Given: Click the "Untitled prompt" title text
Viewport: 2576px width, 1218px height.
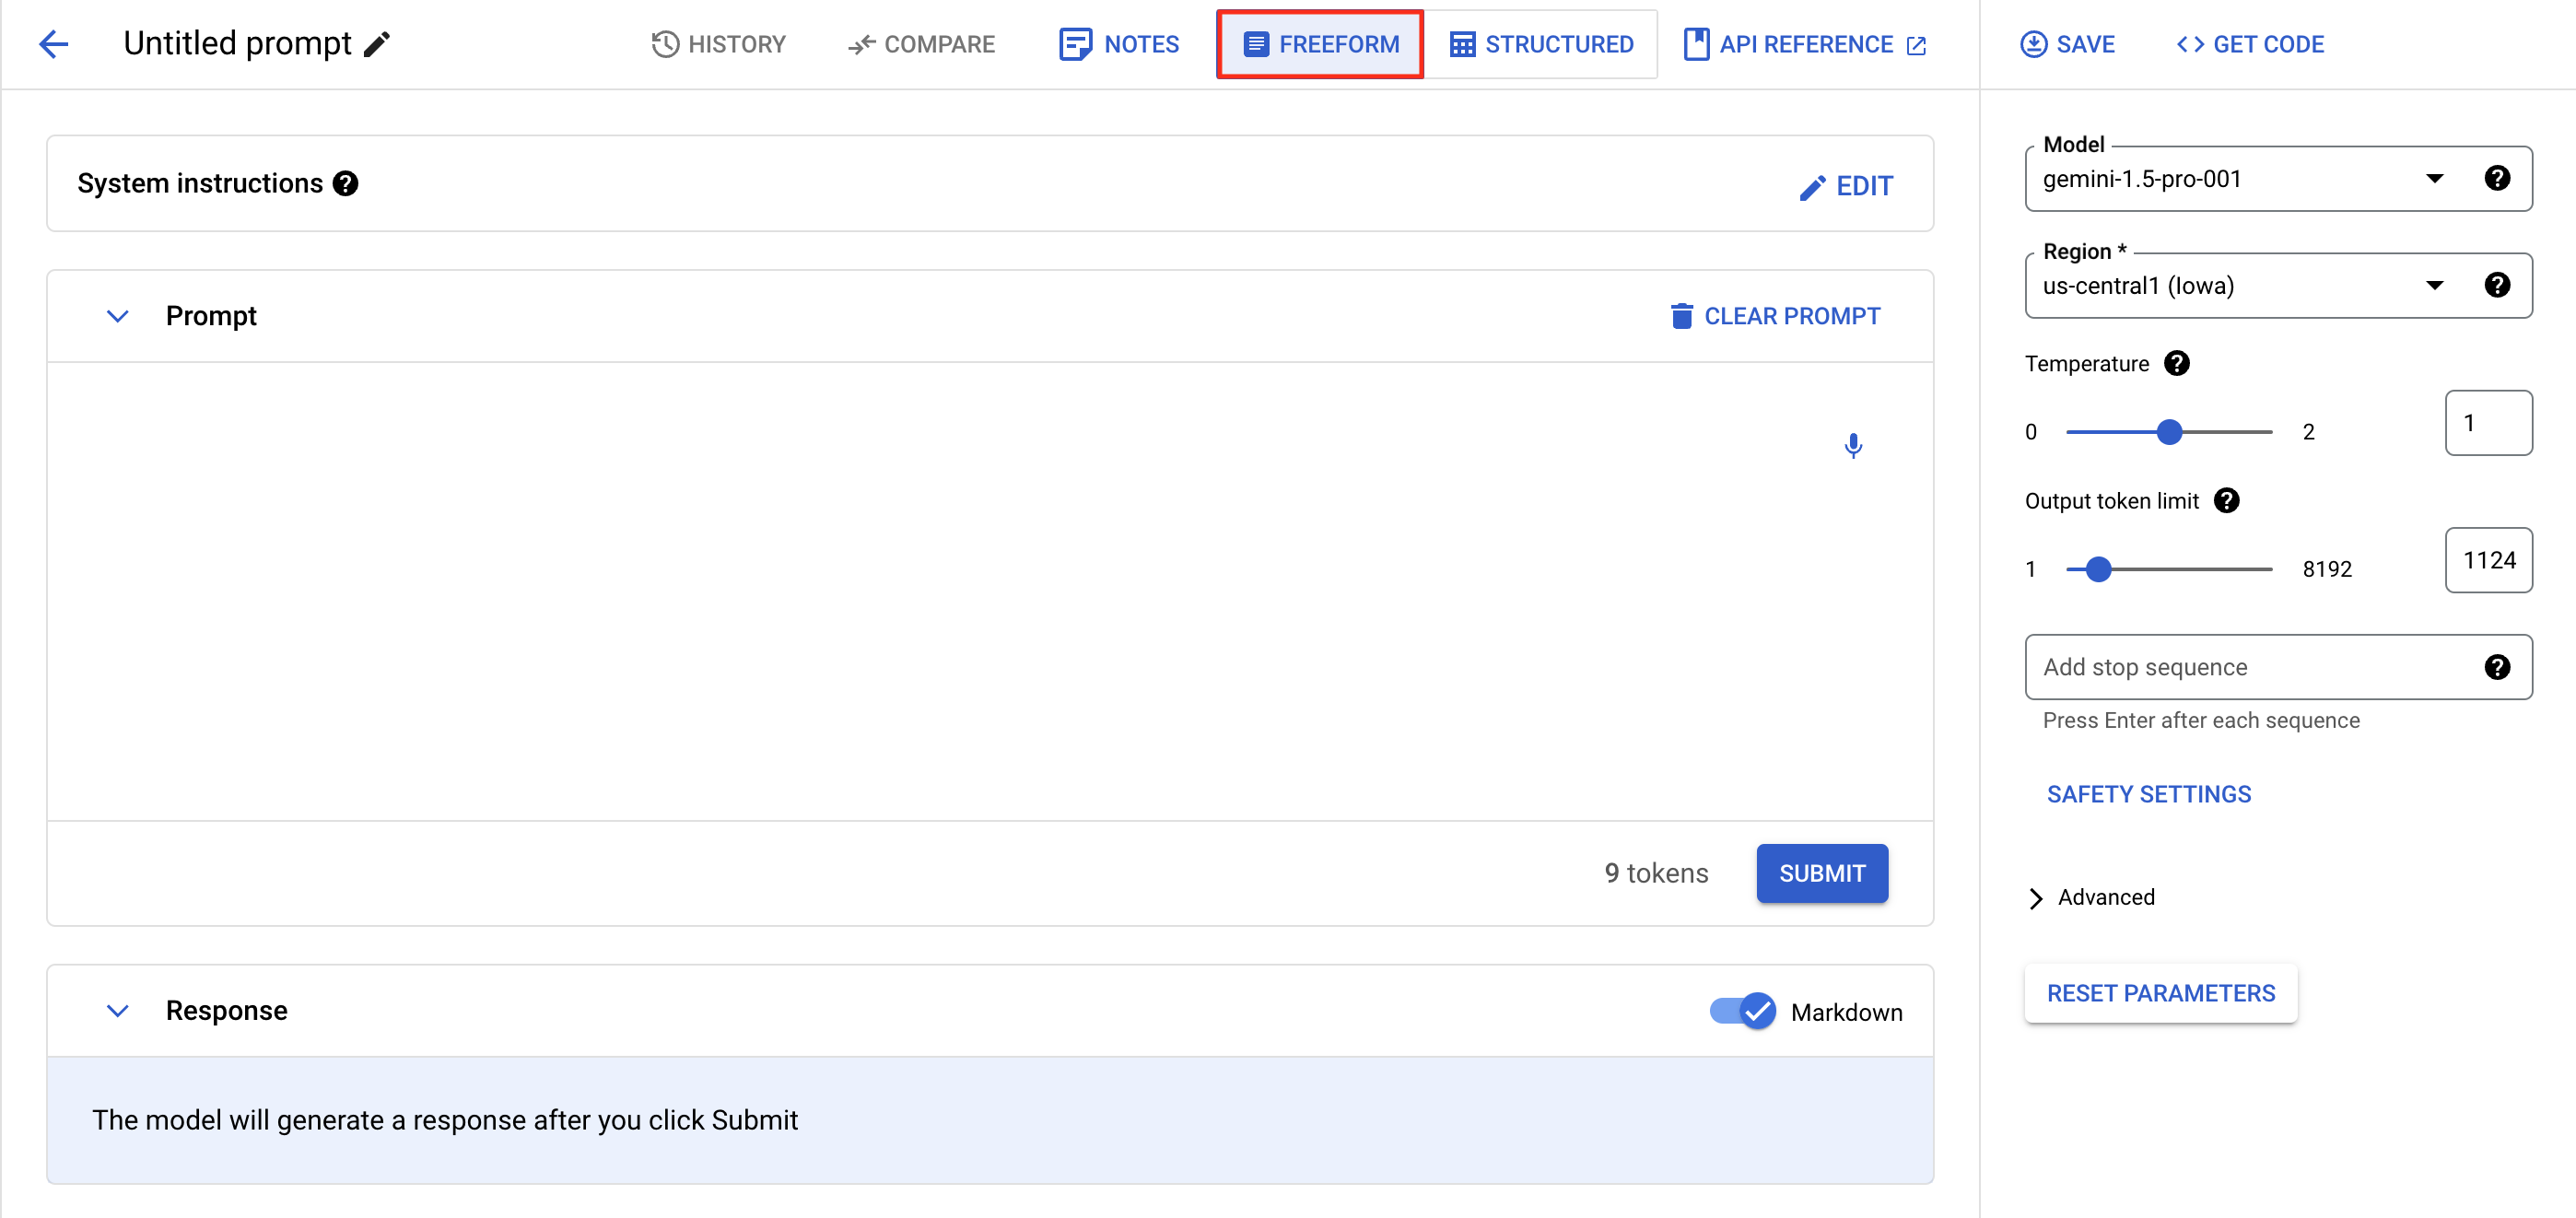Looking at the screenshot, I should tap(237, 43).
